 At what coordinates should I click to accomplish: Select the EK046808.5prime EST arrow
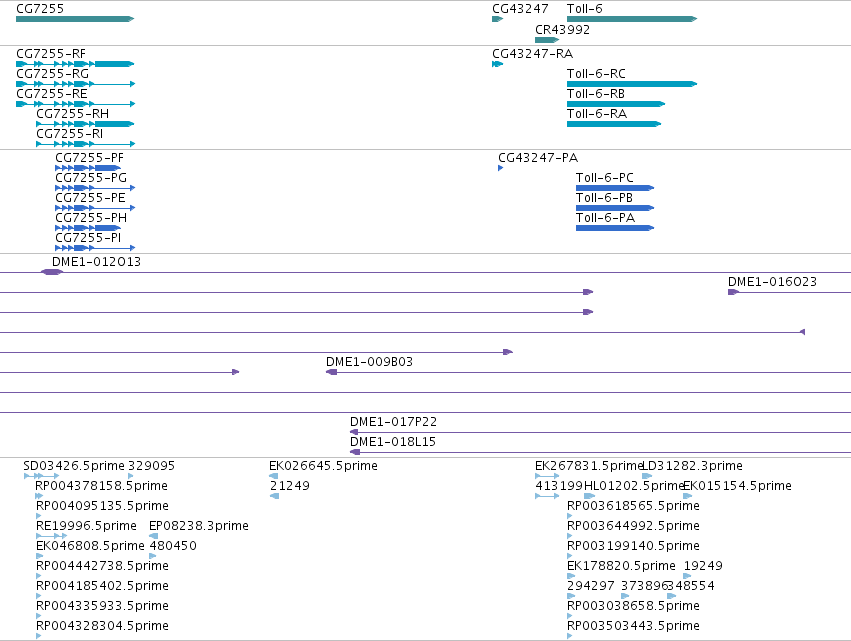click(x=40, y=556)
